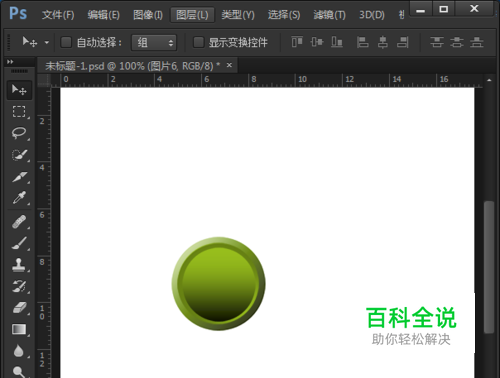Open the 图像(I) menu
The width and height of the screenshot is (500, 378).
point(148,15)
